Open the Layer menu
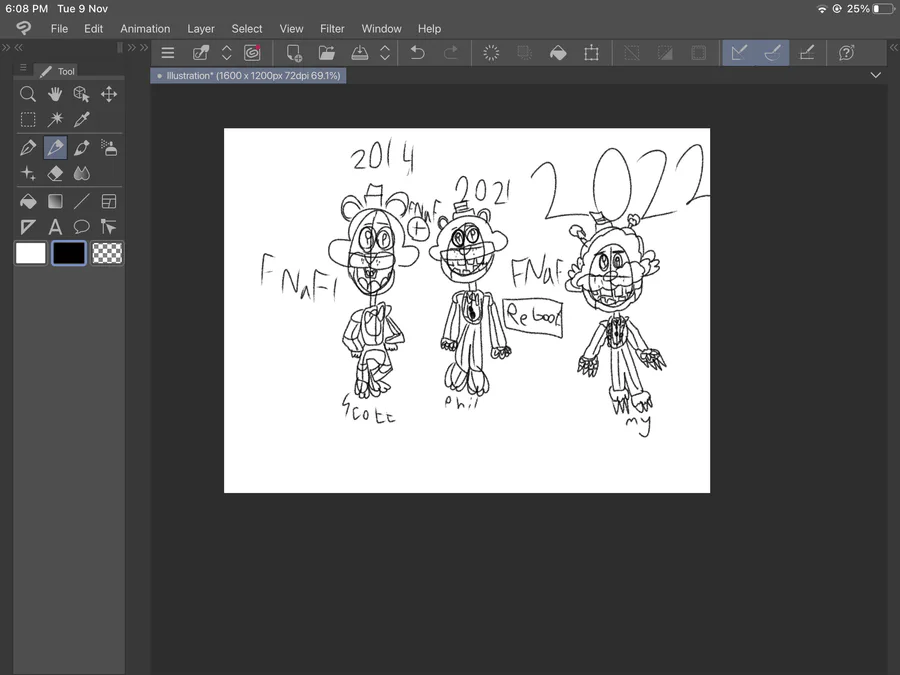Viewport: 900px width, 675px height. (x=201, y=29)
